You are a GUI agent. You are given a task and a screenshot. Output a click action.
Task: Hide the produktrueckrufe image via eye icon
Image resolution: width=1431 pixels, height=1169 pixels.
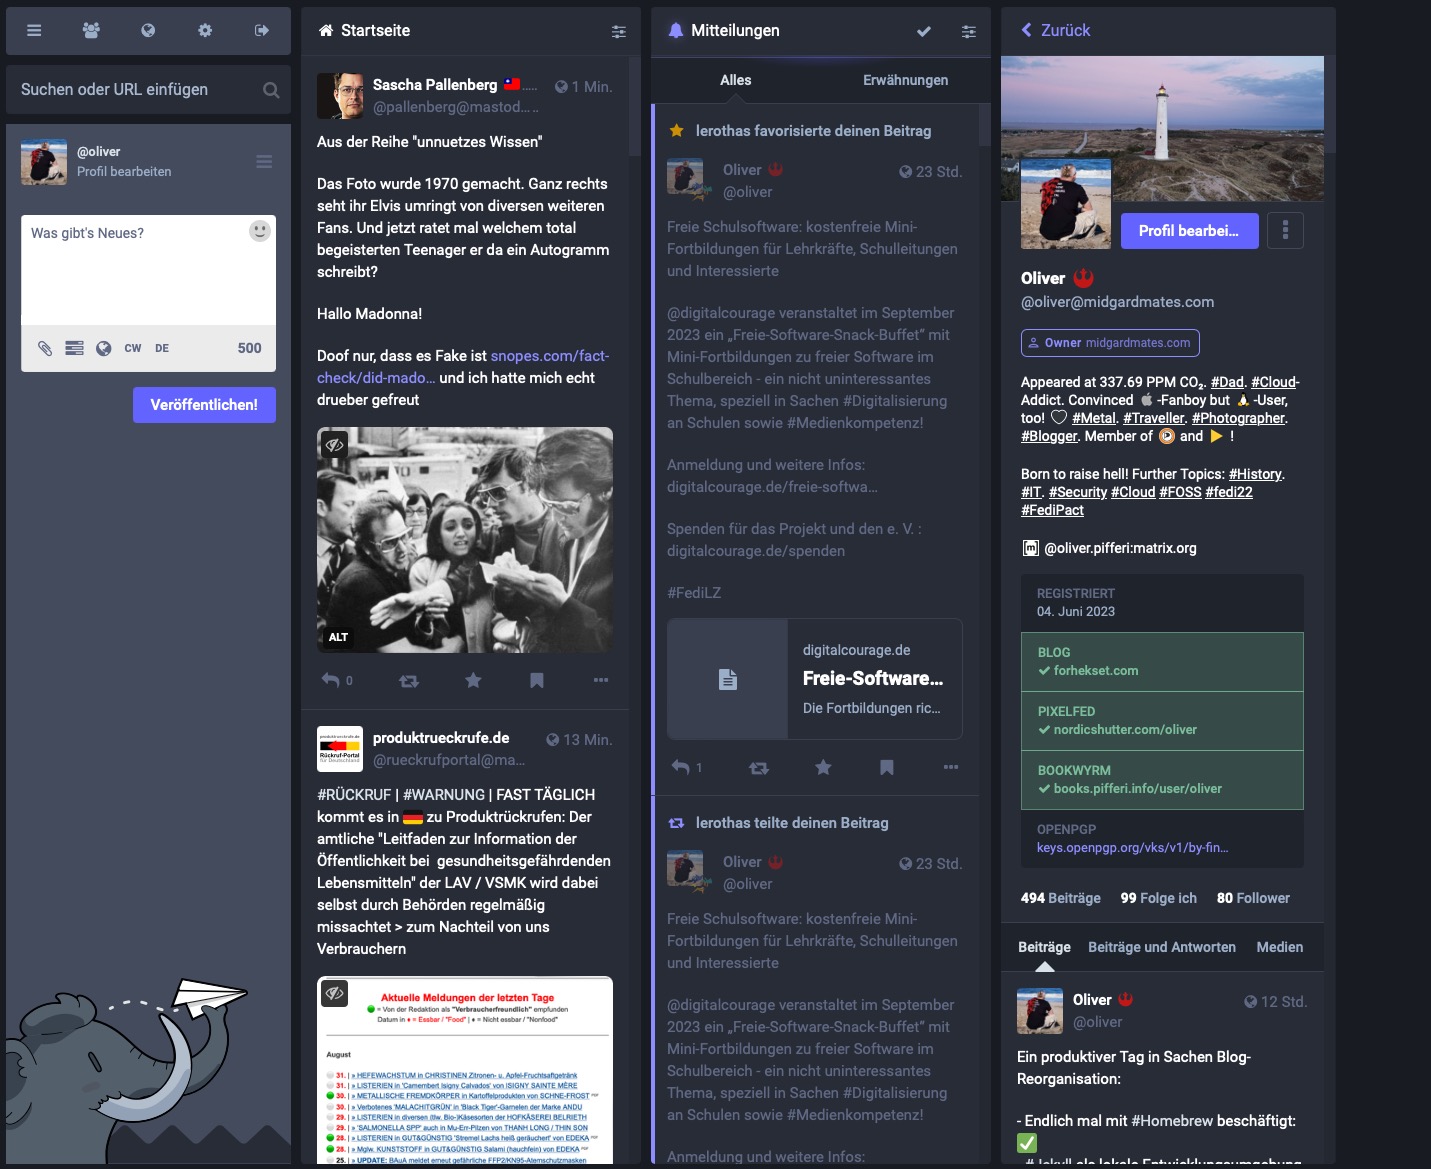335,993
